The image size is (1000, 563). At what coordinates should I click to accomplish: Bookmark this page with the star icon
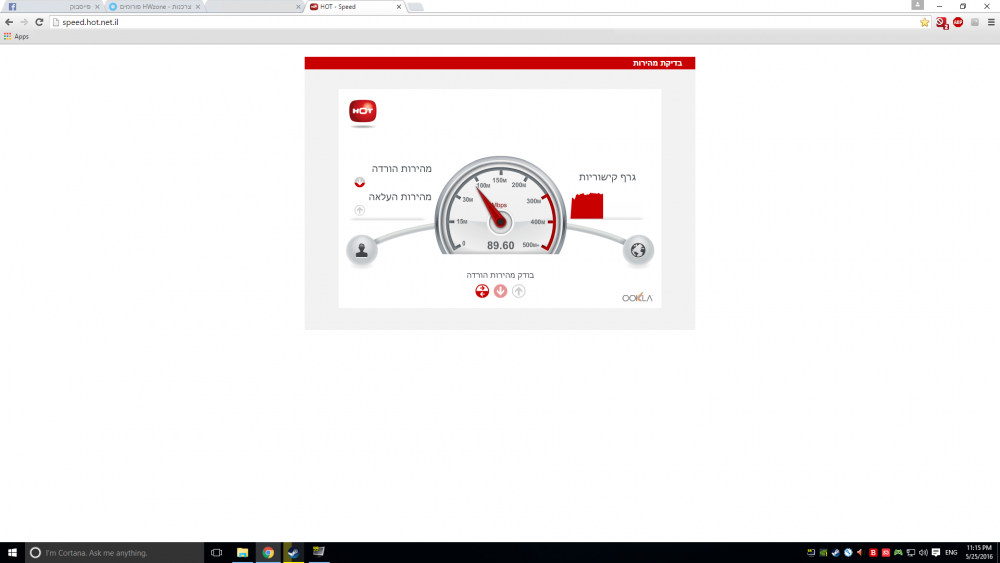click(925, 22)
